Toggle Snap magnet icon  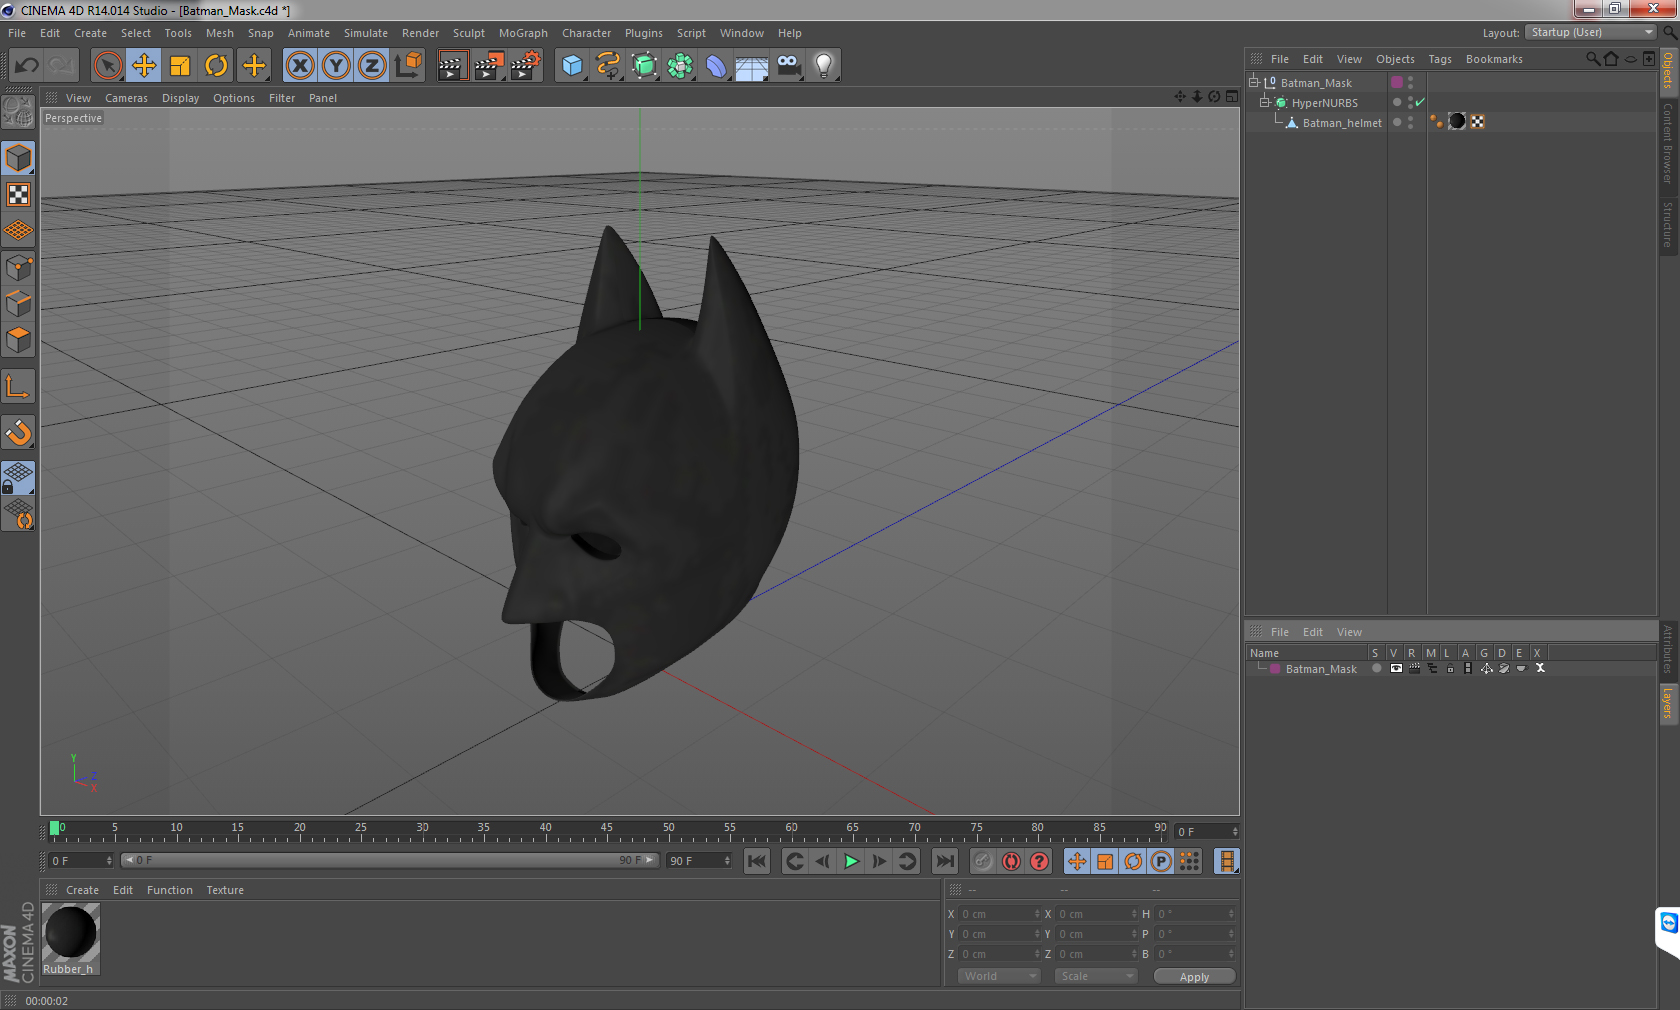tap(18, 432)
